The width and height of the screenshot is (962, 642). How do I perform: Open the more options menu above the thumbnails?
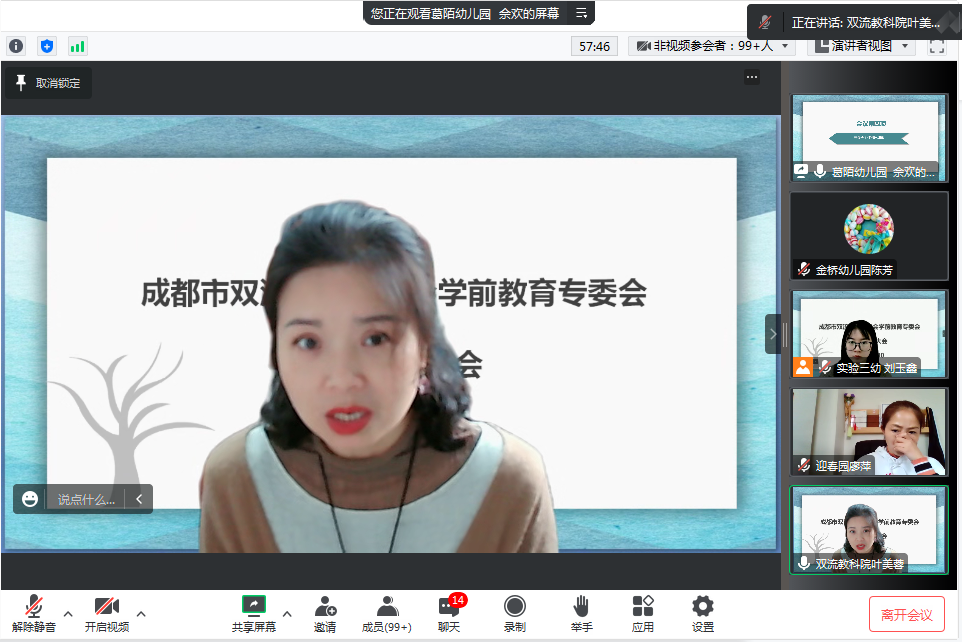752,76
